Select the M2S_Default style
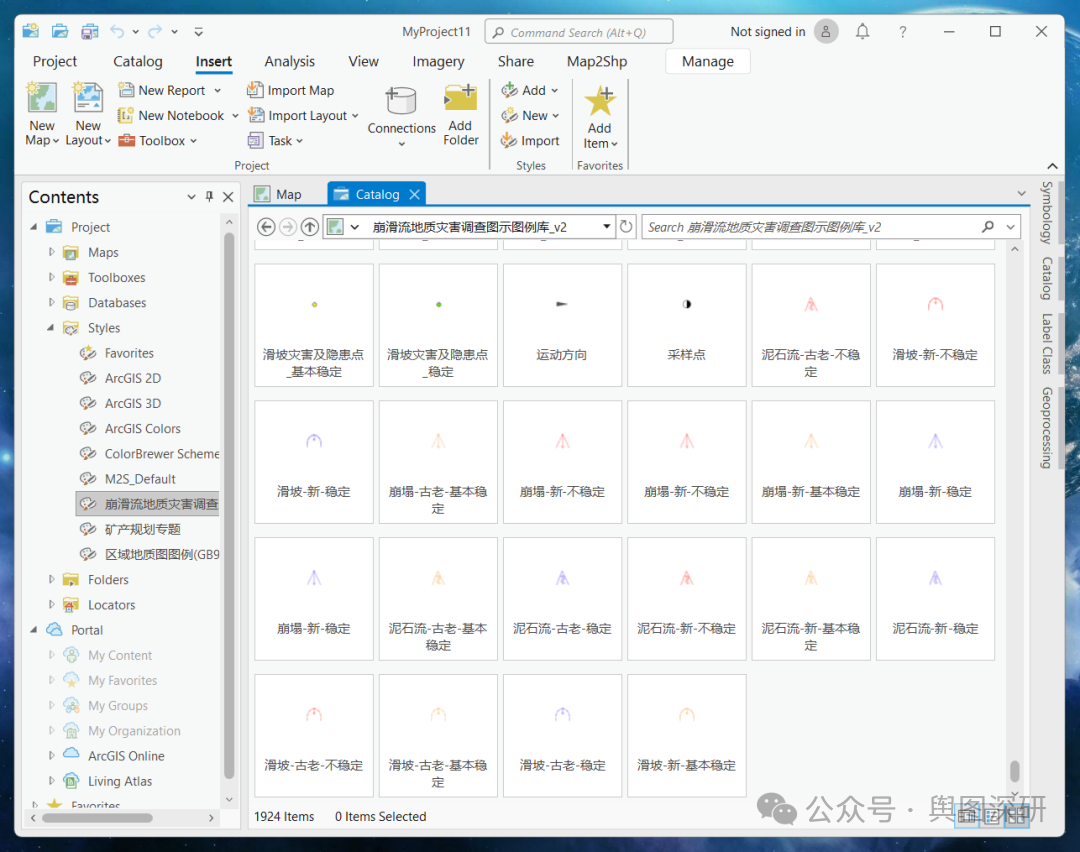 tap(140, 479)
